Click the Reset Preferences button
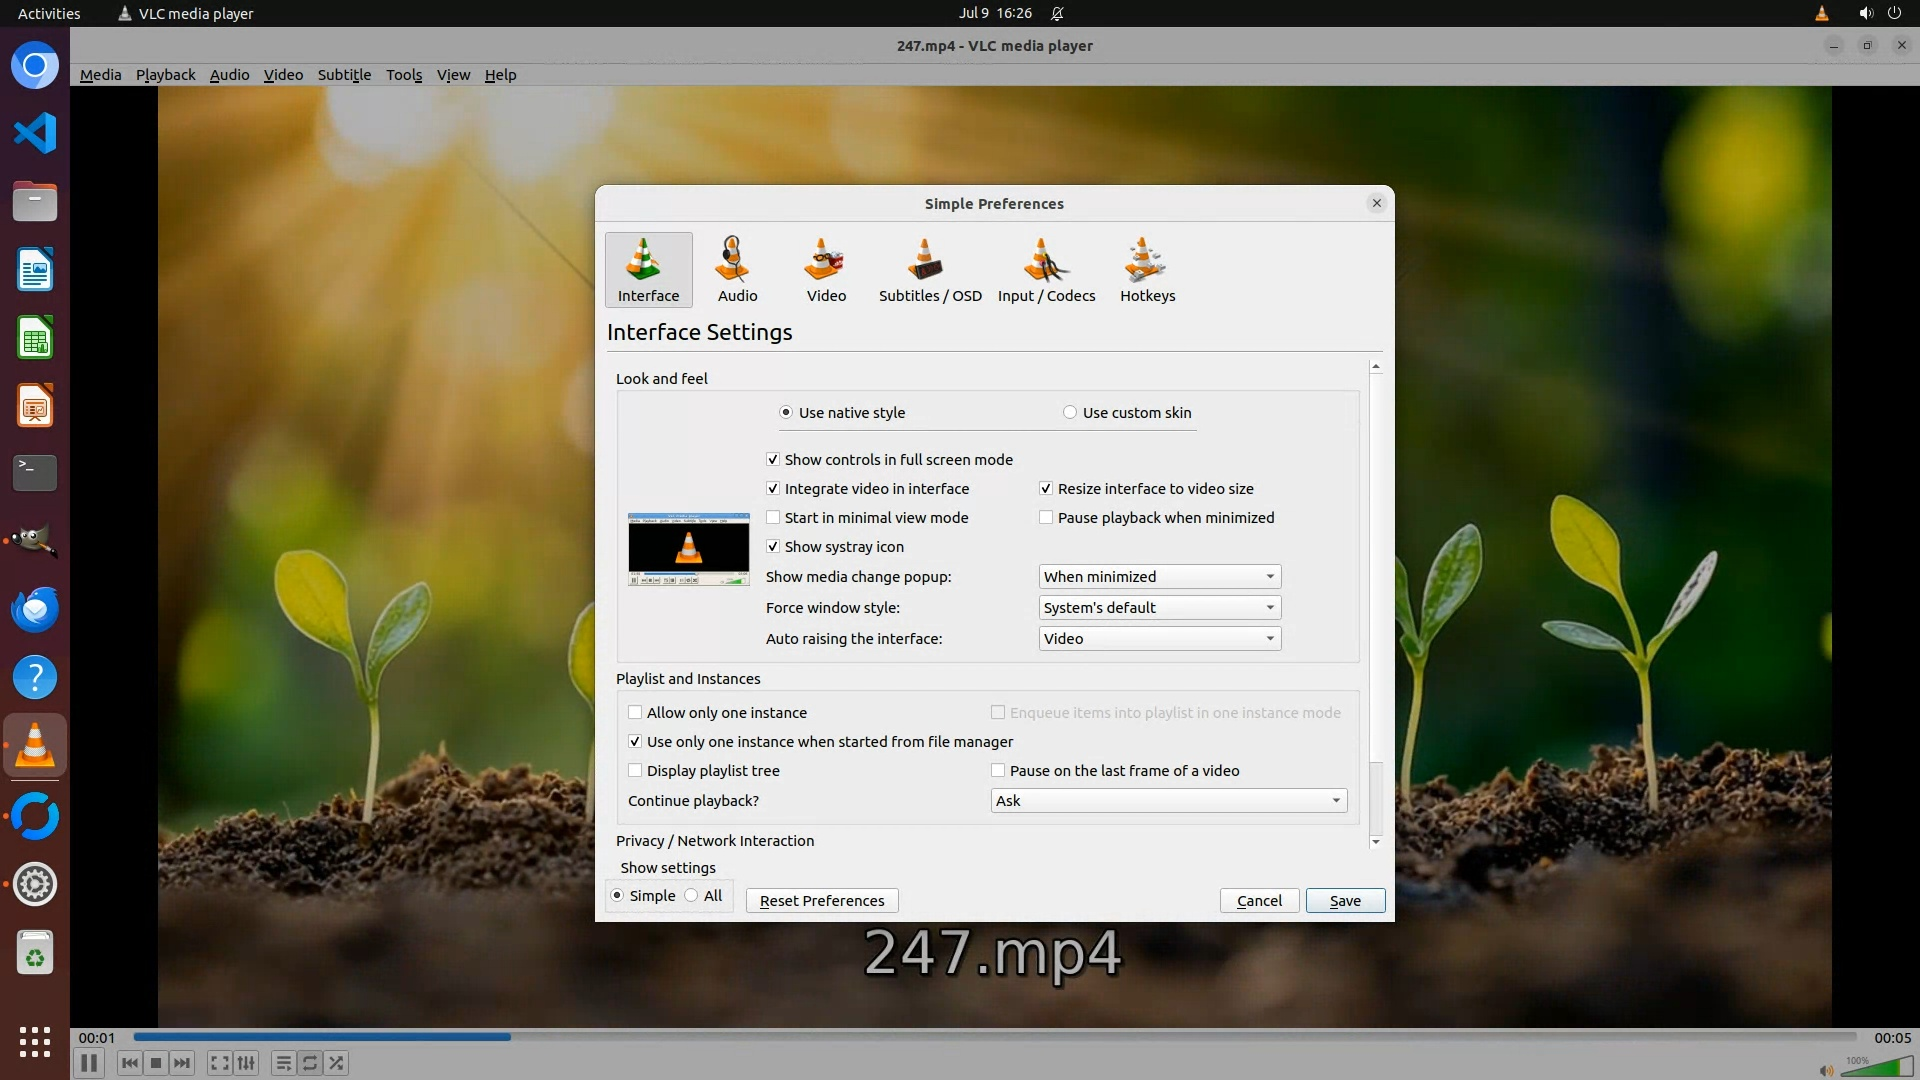The height and width of the screenshot is (1080, 1920). (821, 901)
